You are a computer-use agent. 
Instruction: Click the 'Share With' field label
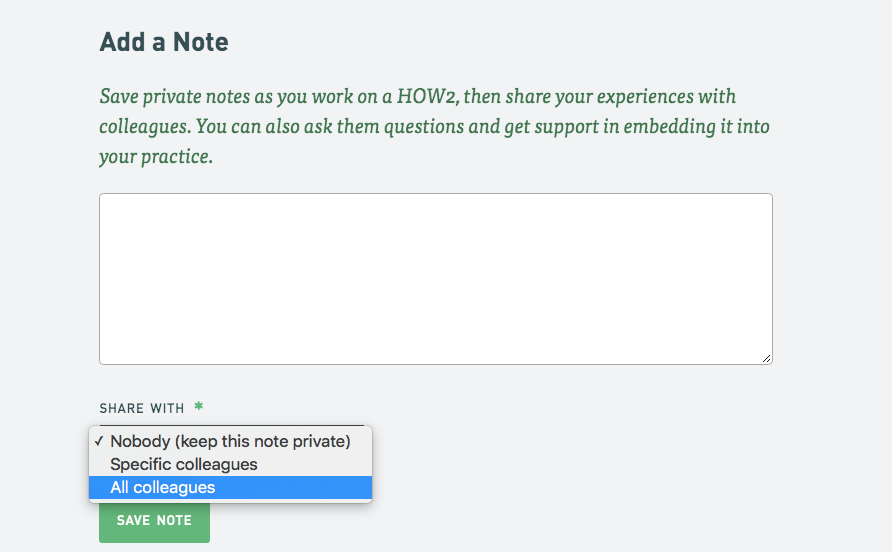(x=142, y=409)
